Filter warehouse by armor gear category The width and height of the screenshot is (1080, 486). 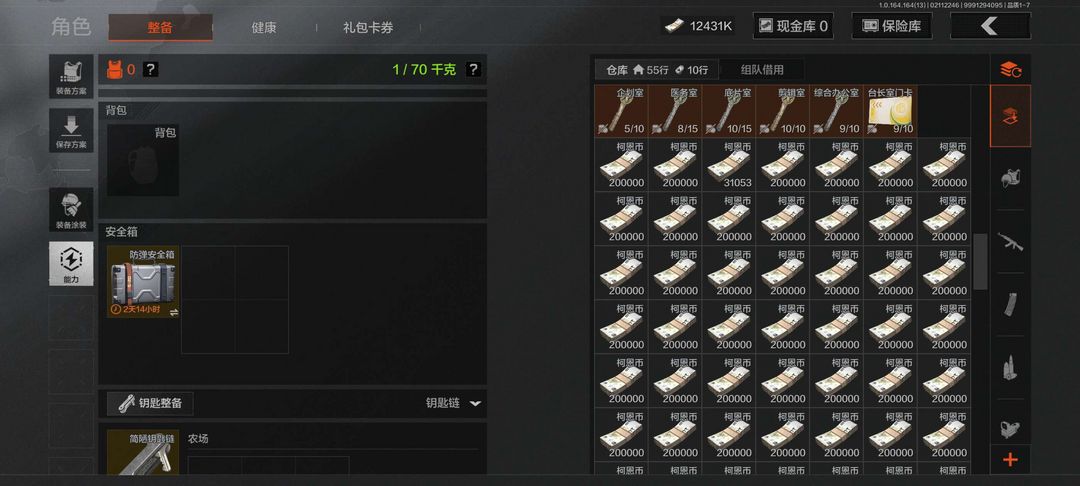1010,178
